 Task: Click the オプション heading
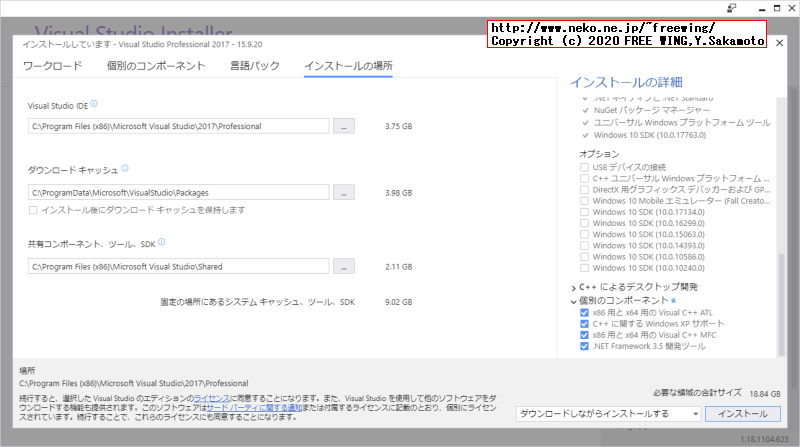tap(599, 154)
